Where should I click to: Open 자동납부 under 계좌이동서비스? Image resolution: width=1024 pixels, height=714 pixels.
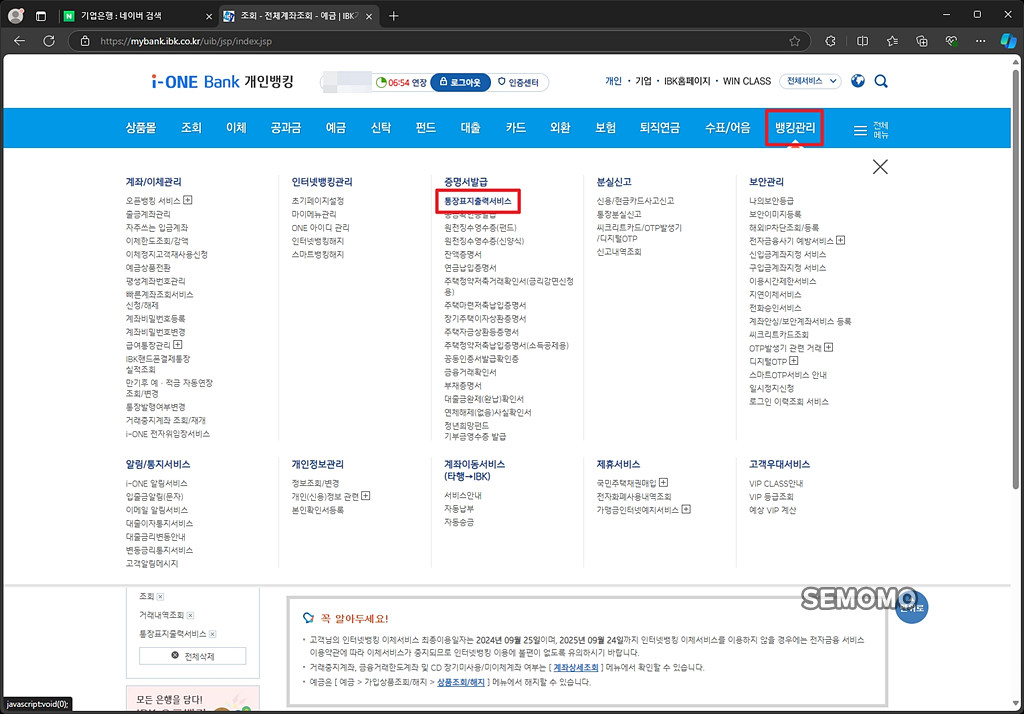coord(459,509)
